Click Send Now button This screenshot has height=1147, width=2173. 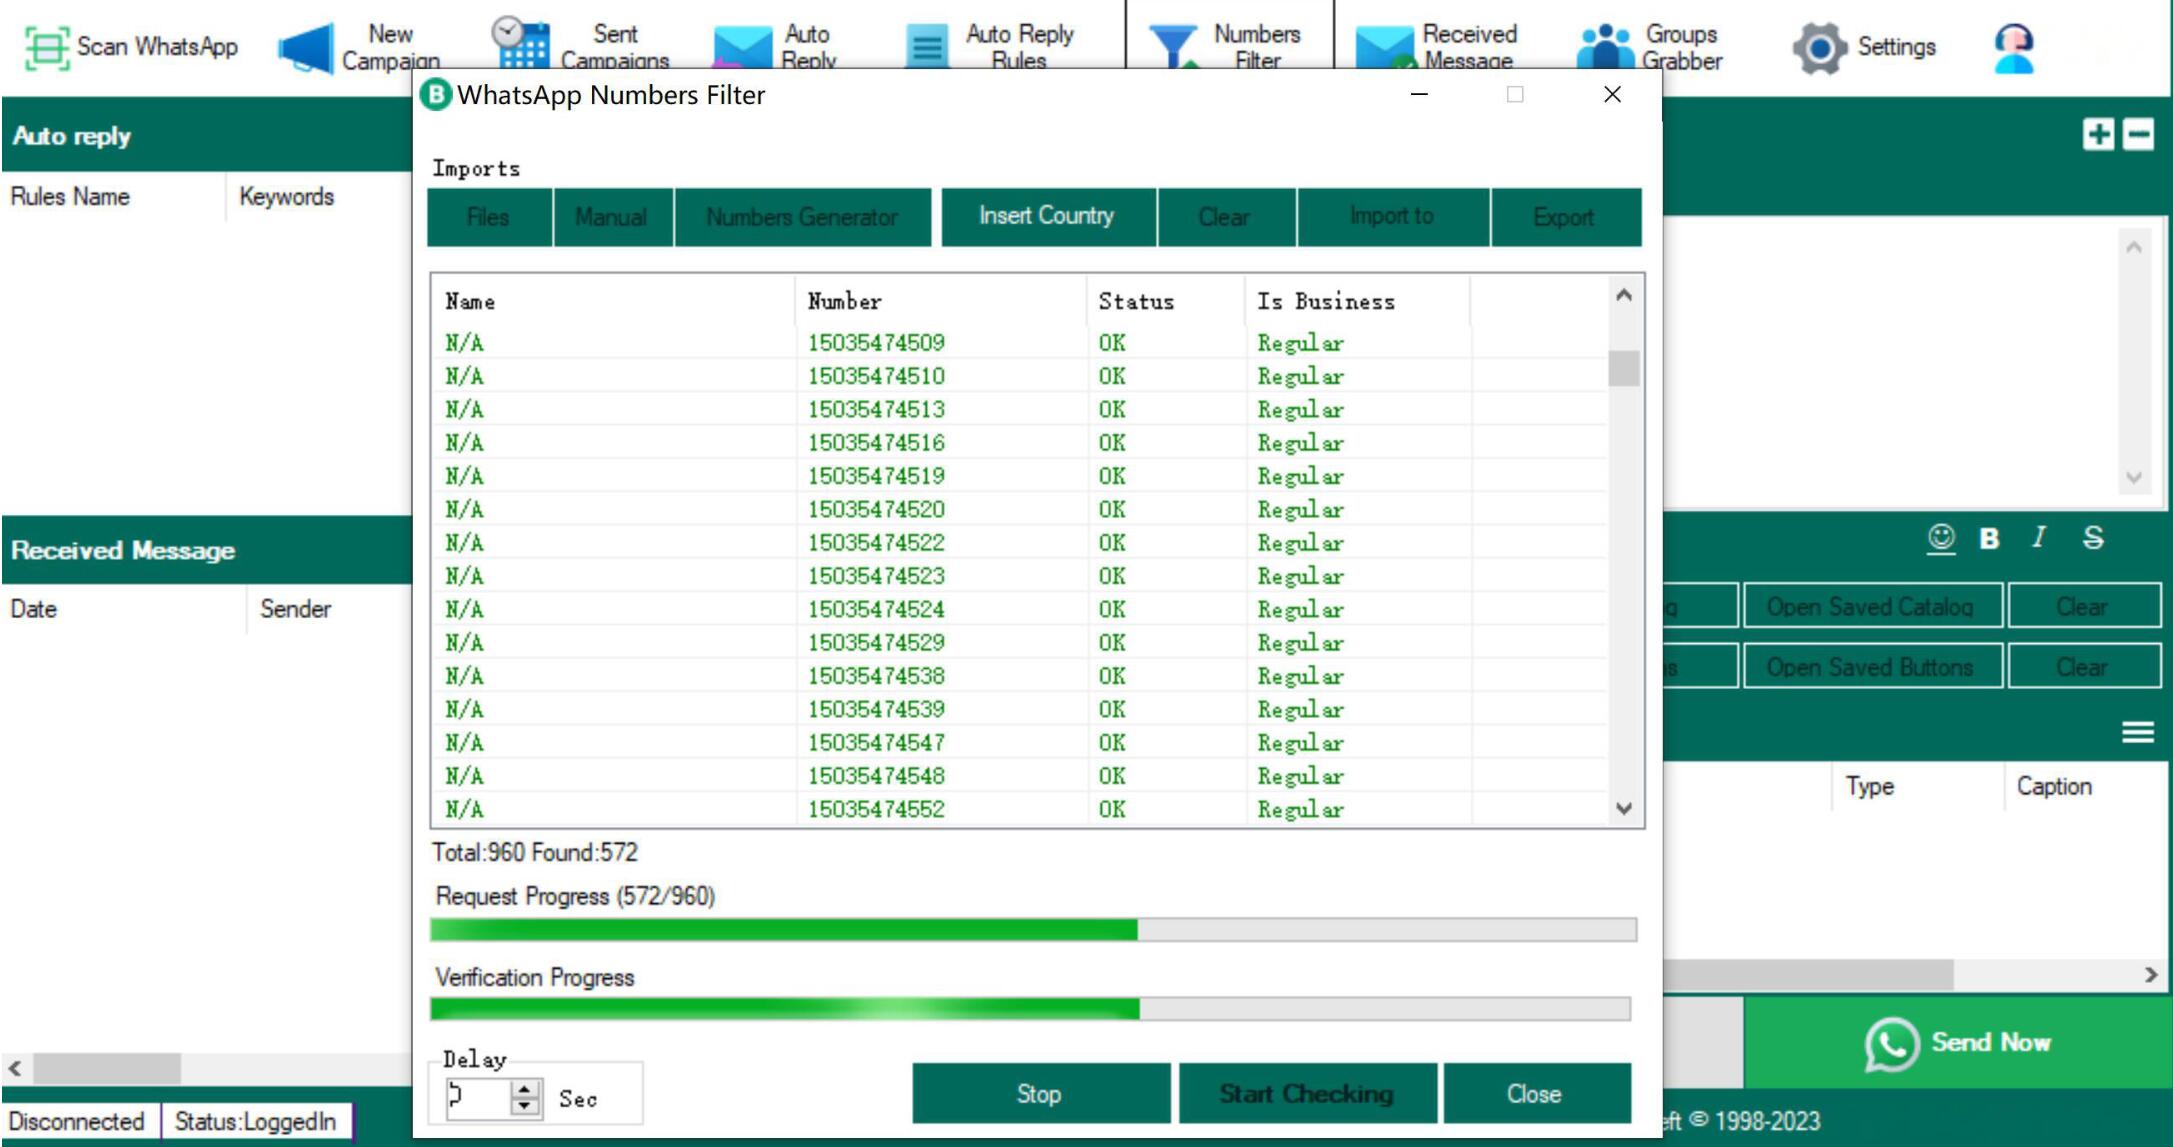pyautogui.click(x=1957, y=1043)
